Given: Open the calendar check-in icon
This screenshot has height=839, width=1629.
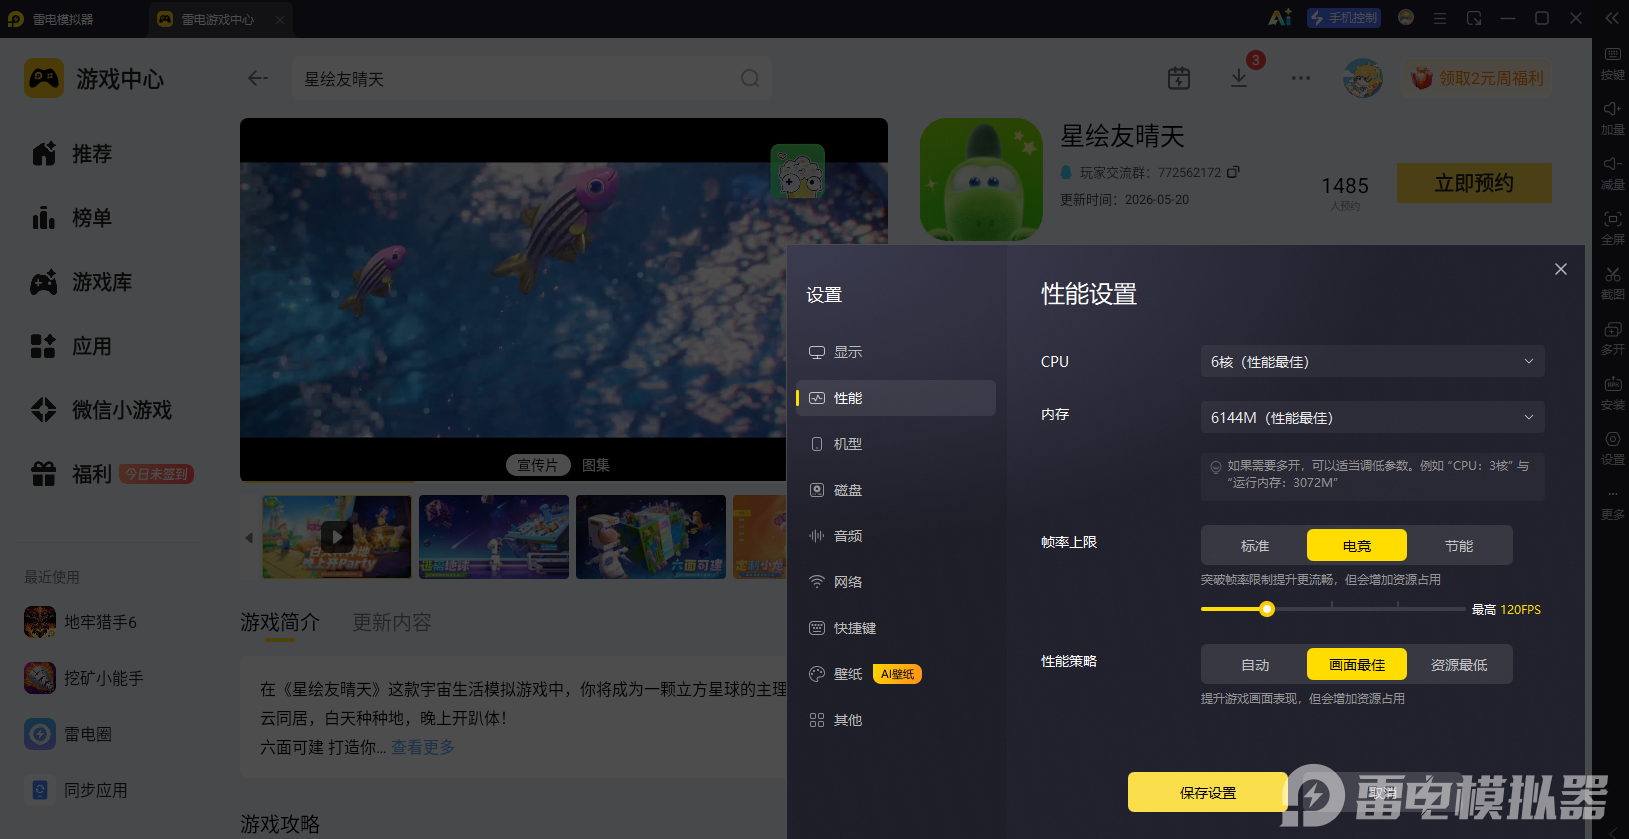Looking at the screenshot, I should point(1179,78).
